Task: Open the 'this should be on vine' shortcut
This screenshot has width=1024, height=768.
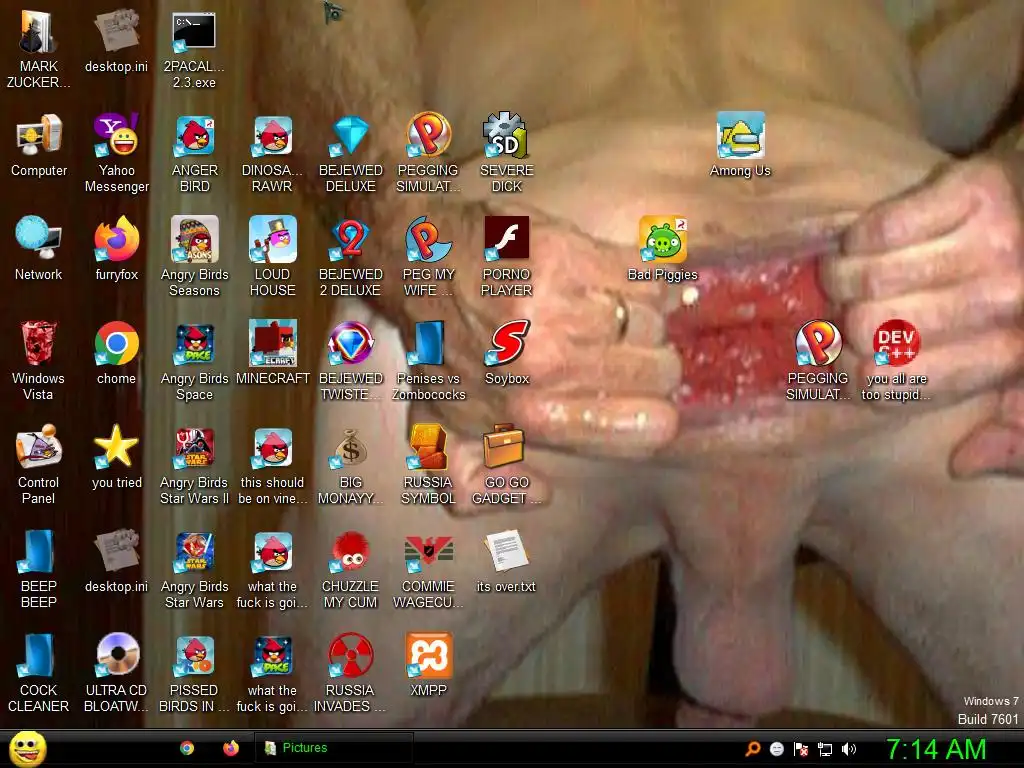Action: pos(272,465)
